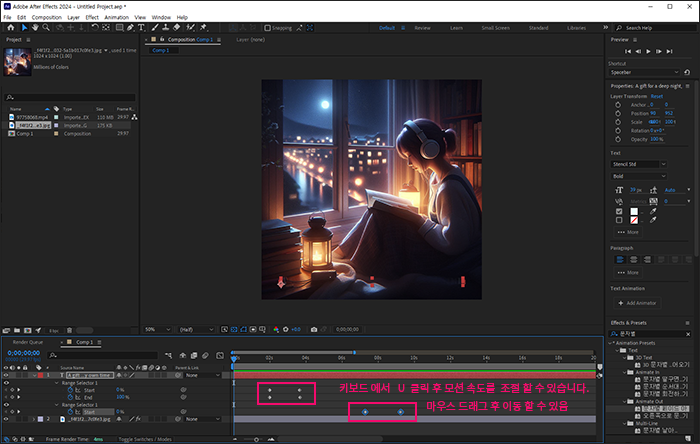This screenshot has width=700, height=444.
Task: Step to next frame in Preview panel
Action: point(658,51)
